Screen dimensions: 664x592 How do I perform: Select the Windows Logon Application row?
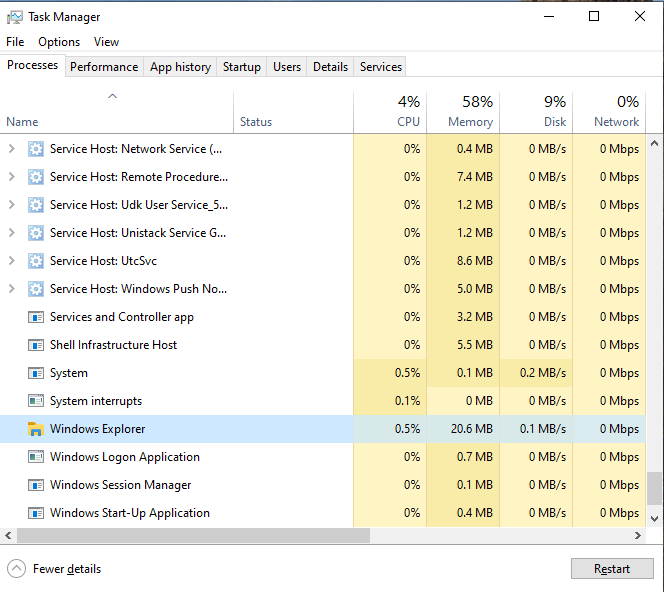(x=323, y=457)
